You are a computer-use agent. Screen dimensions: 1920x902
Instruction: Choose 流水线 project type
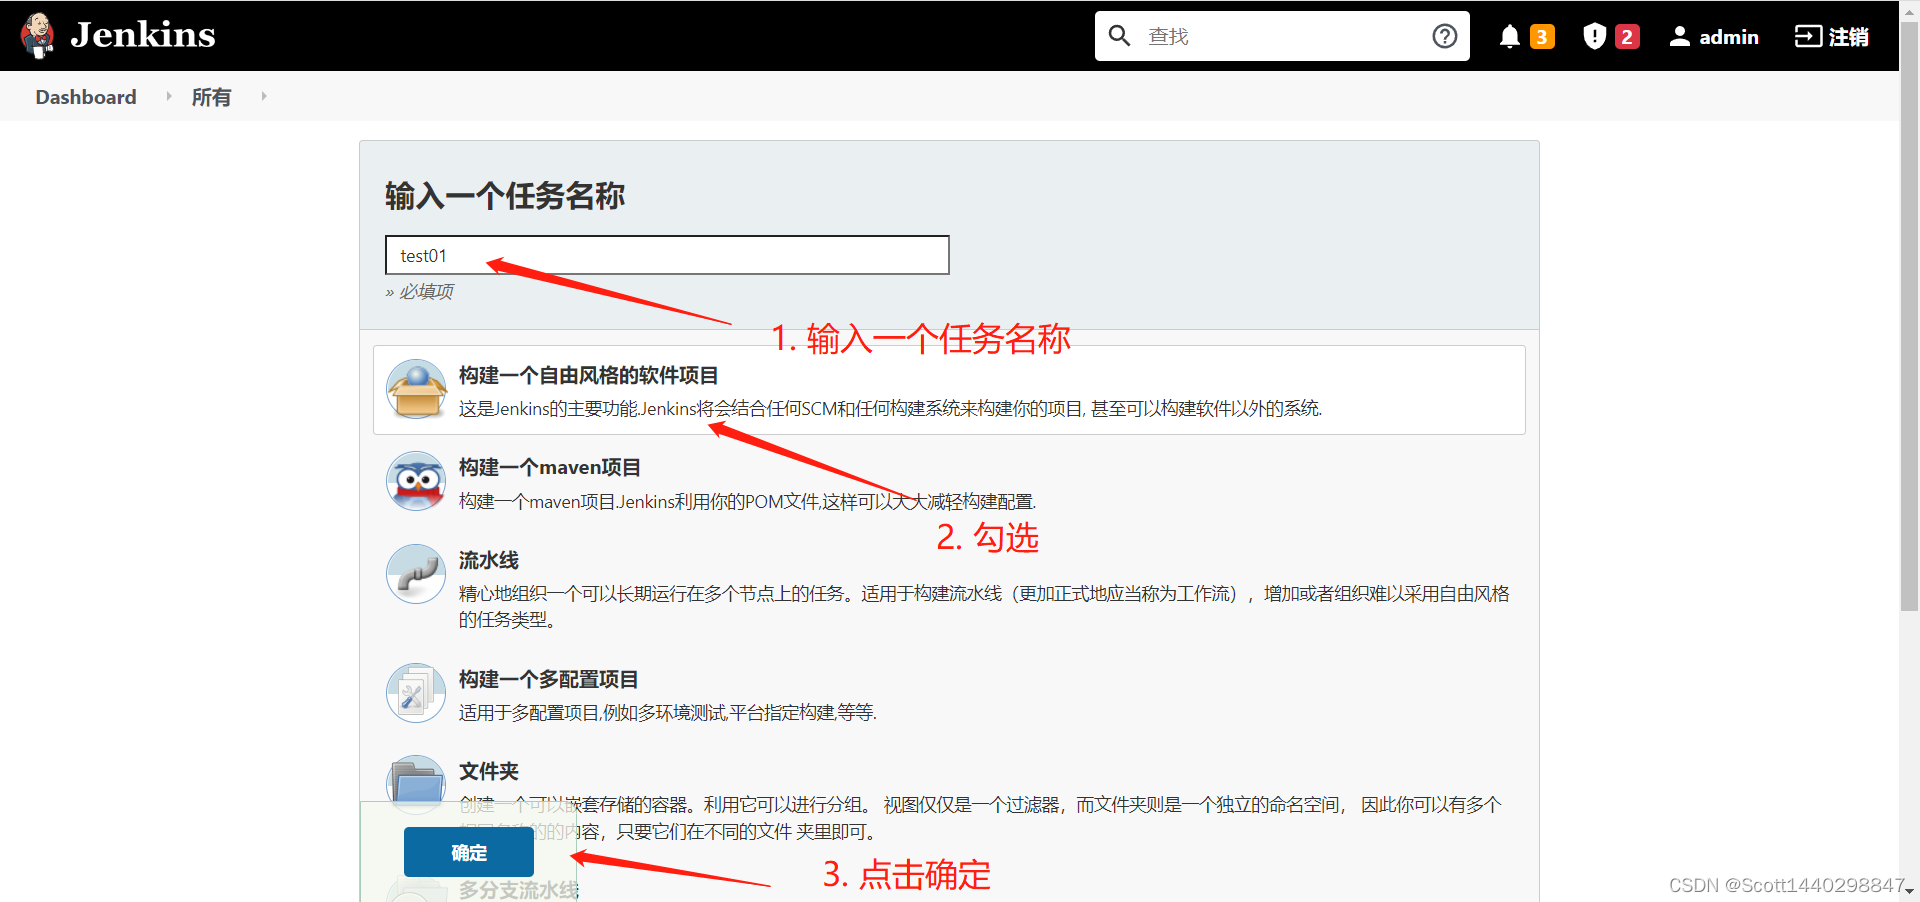point(489,560)
